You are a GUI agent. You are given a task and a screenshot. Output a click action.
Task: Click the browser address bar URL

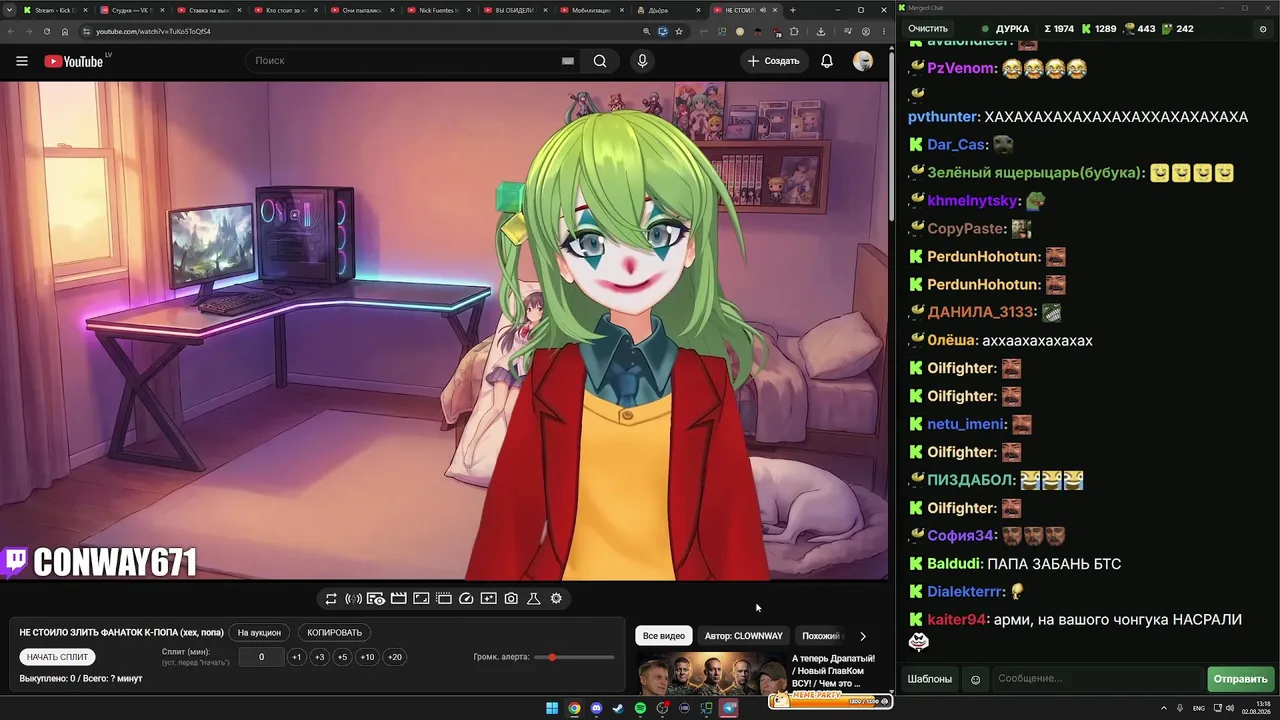coord(153,31)
